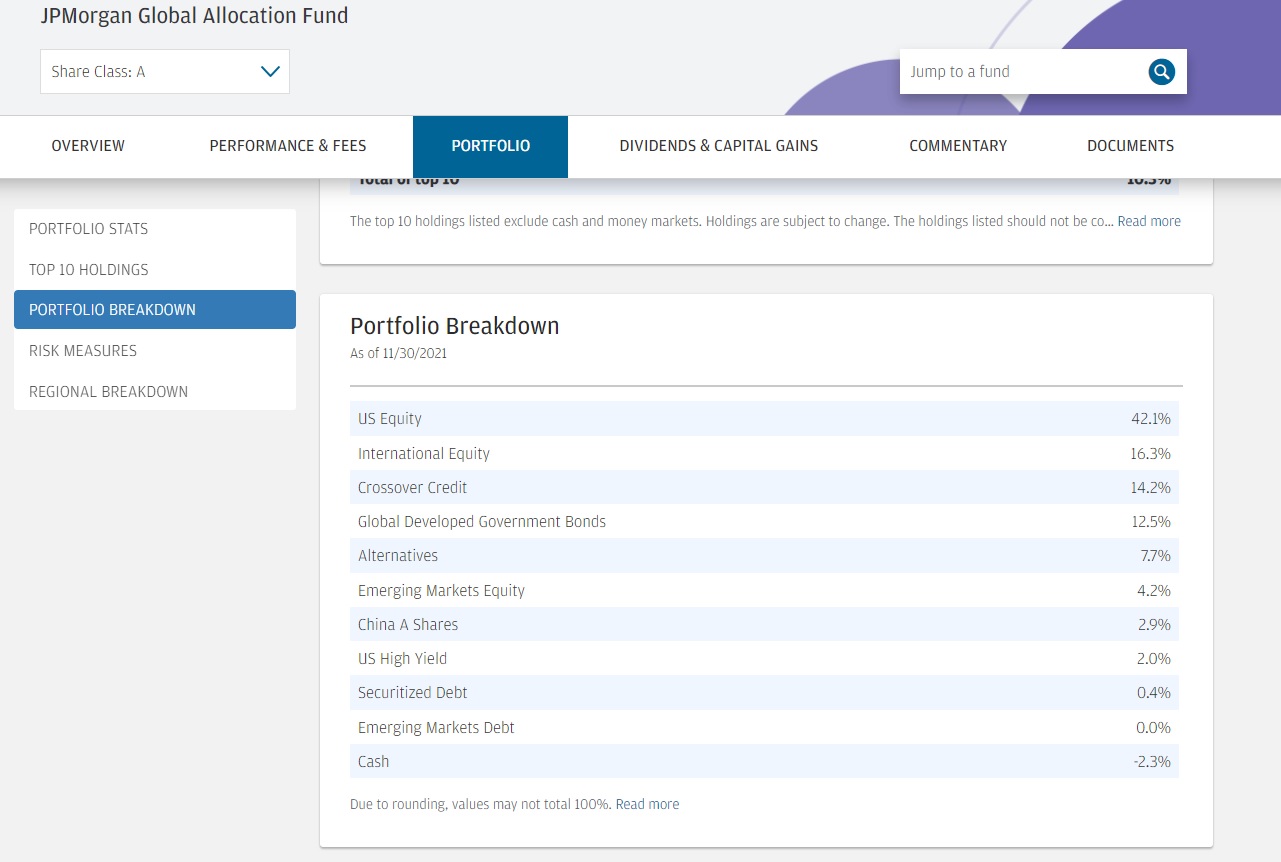1281x862 pixels.
Task: Open the Share Class dropdown
Action: coord(164,72)
